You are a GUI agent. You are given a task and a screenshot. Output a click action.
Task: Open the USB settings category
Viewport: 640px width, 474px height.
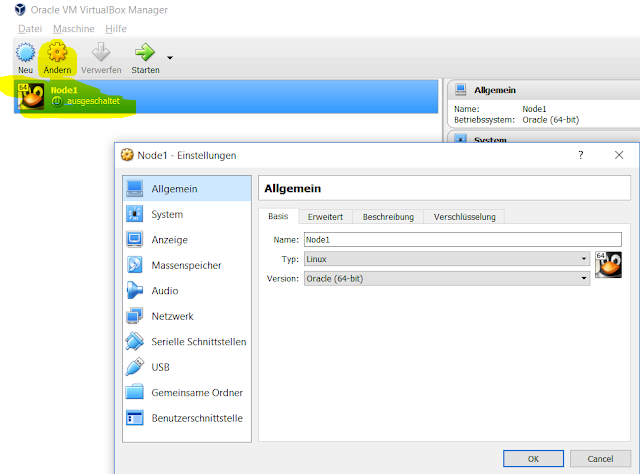tap(187, 367)
